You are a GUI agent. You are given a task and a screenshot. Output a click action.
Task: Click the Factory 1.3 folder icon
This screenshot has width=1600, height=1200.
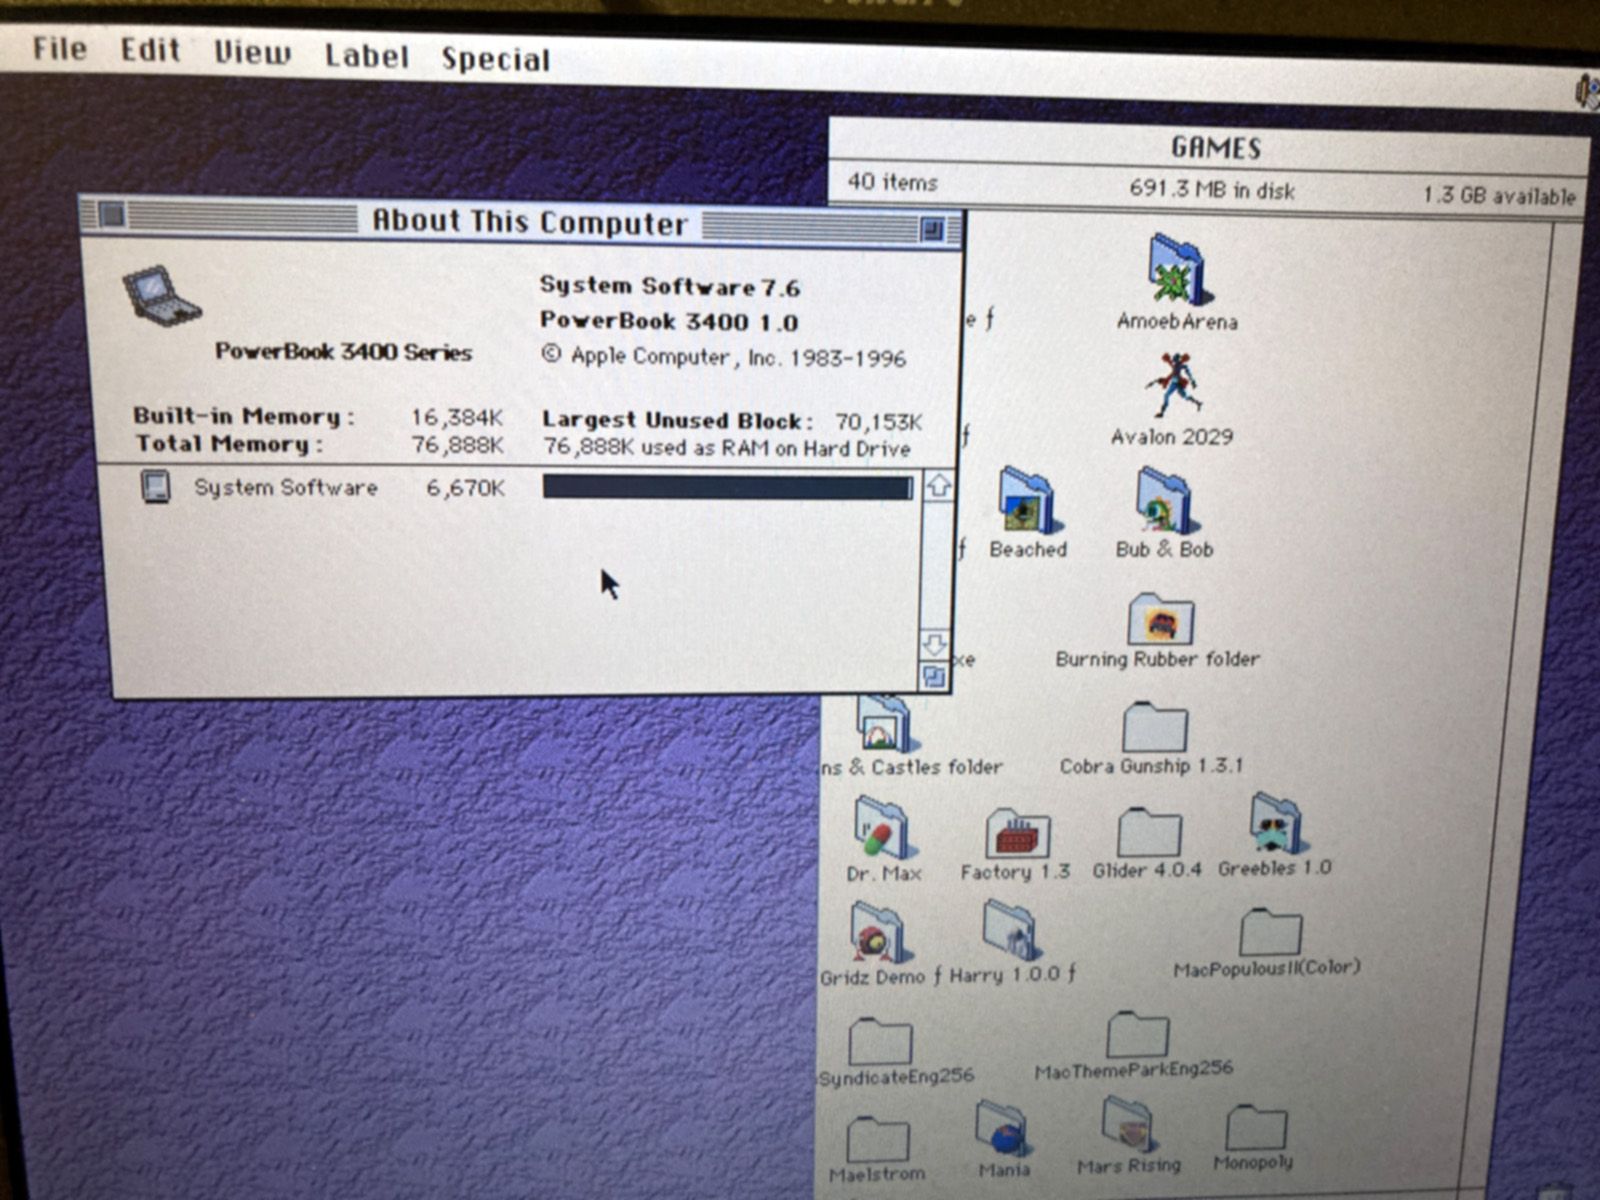pyautogui.click(x=1016, y=833)
